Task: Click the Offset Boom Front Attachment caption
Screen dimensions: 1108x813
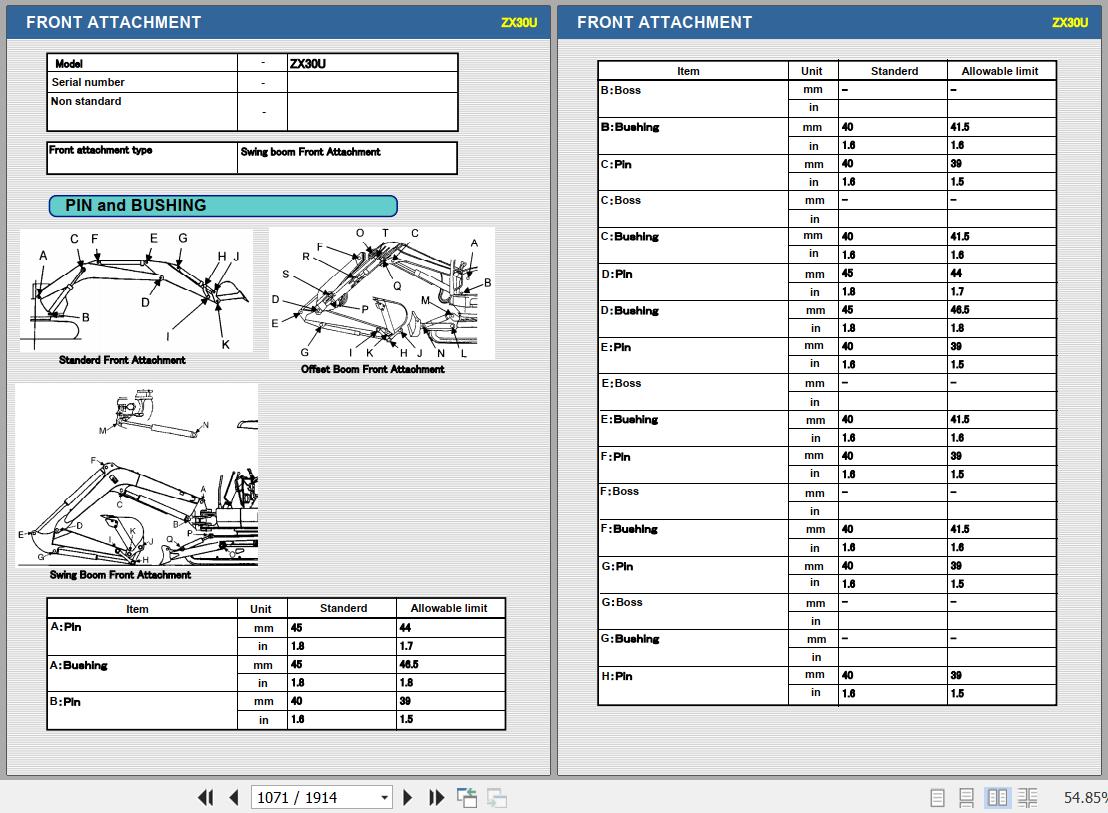Action: pyautogui.click(x=372, y=369)
